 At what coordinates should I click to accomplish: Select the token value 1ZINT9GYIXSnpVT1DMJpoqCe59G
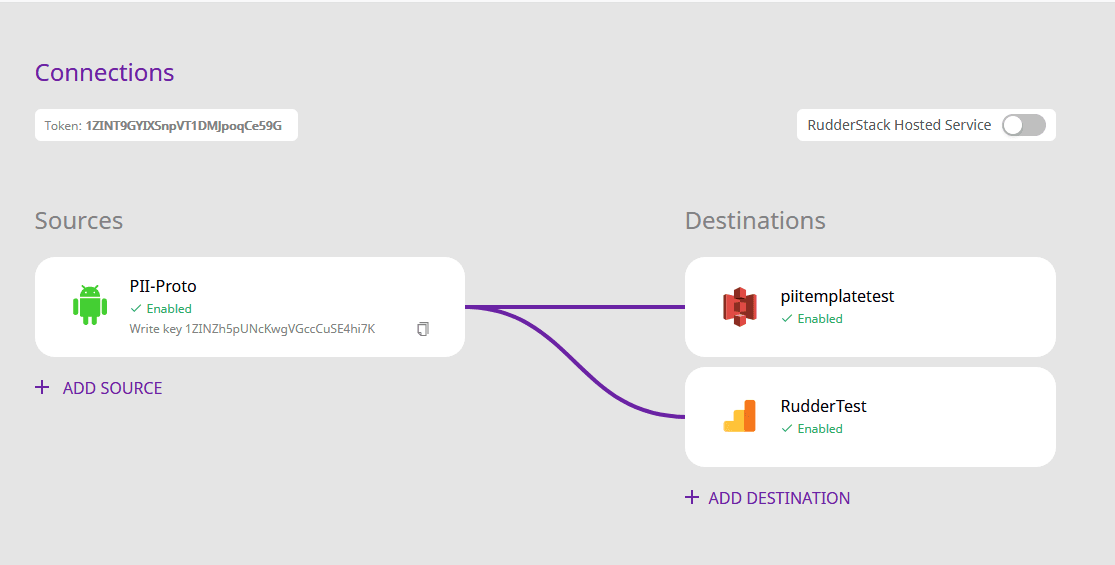point(184,126)
